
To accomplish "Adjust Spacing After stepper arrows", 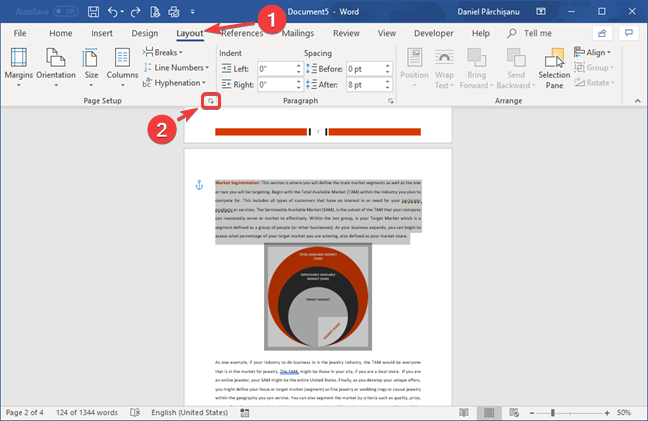I will (387, 85).
